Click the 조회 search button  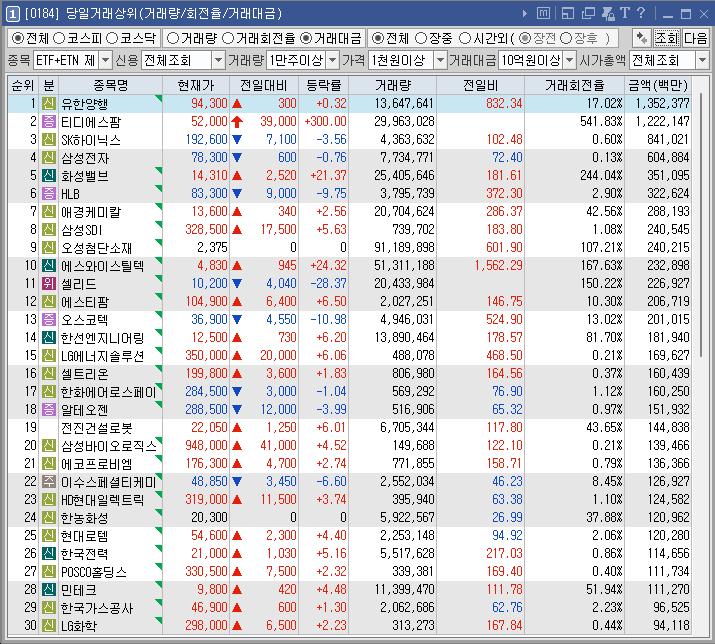click(667, 38)
